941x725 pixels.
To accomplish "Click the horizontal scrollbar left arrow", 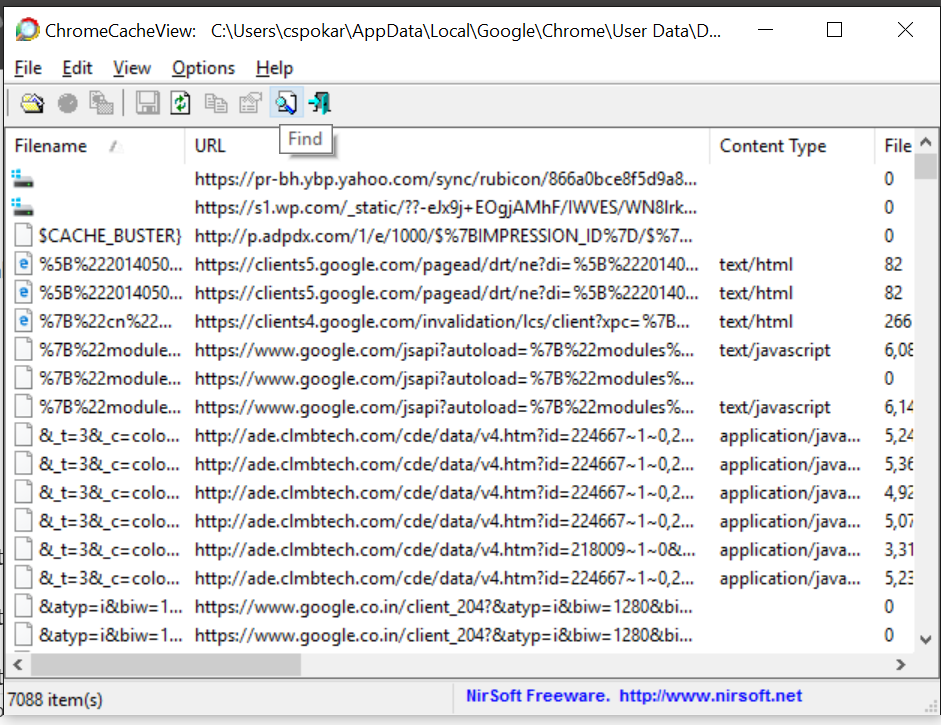I will [18, 664].
